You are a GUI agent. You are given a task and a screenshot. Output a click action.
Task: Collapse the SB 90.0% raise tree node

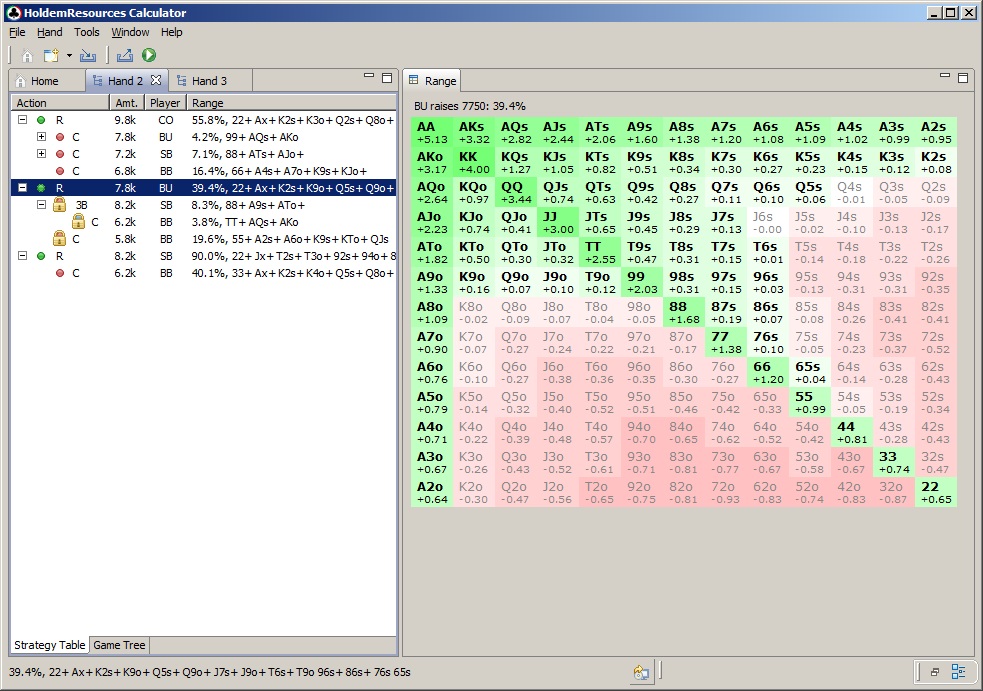tap(23, 255)
